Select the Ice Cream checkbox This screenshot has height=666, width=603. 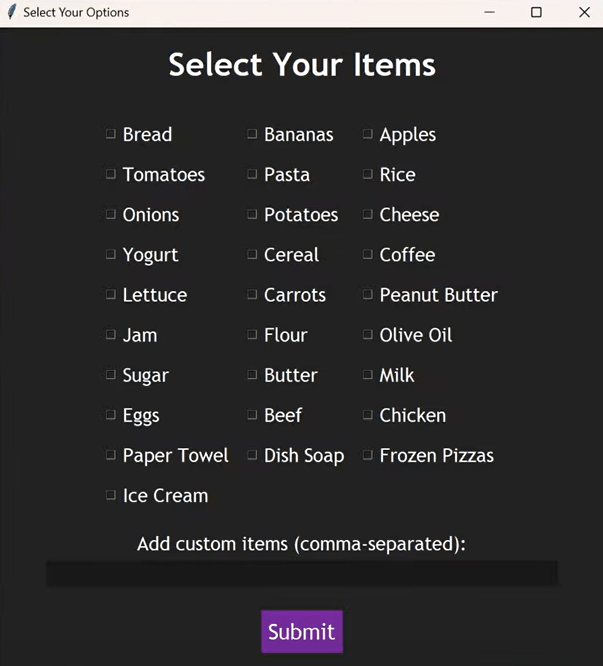111,495
